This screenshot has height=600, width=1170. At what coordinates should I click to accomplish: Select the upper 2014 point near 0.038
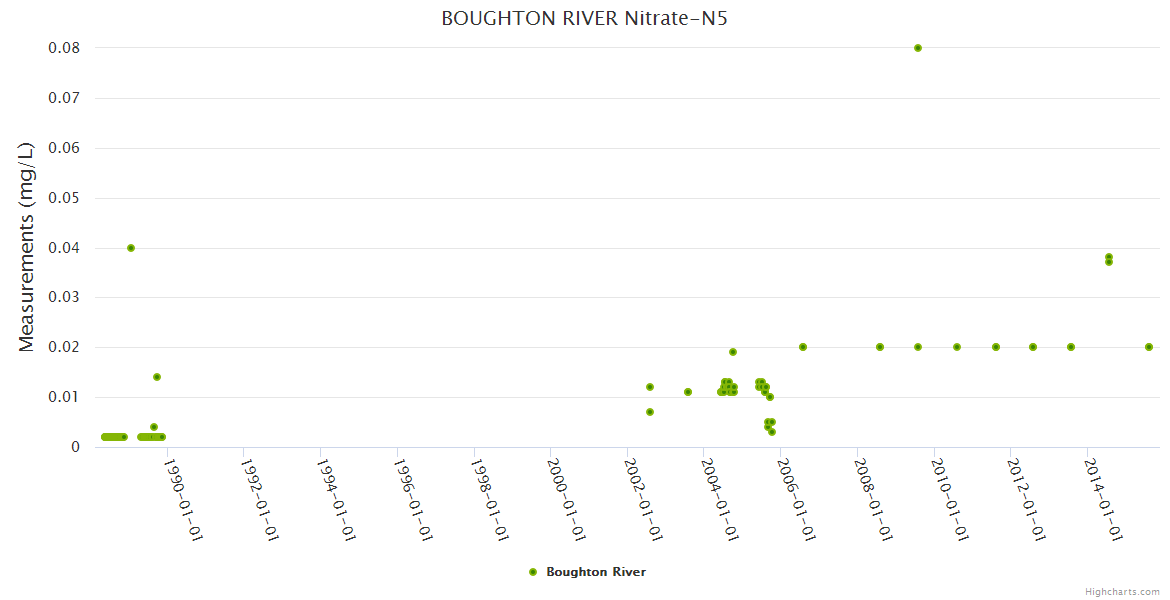[1109, 257]
